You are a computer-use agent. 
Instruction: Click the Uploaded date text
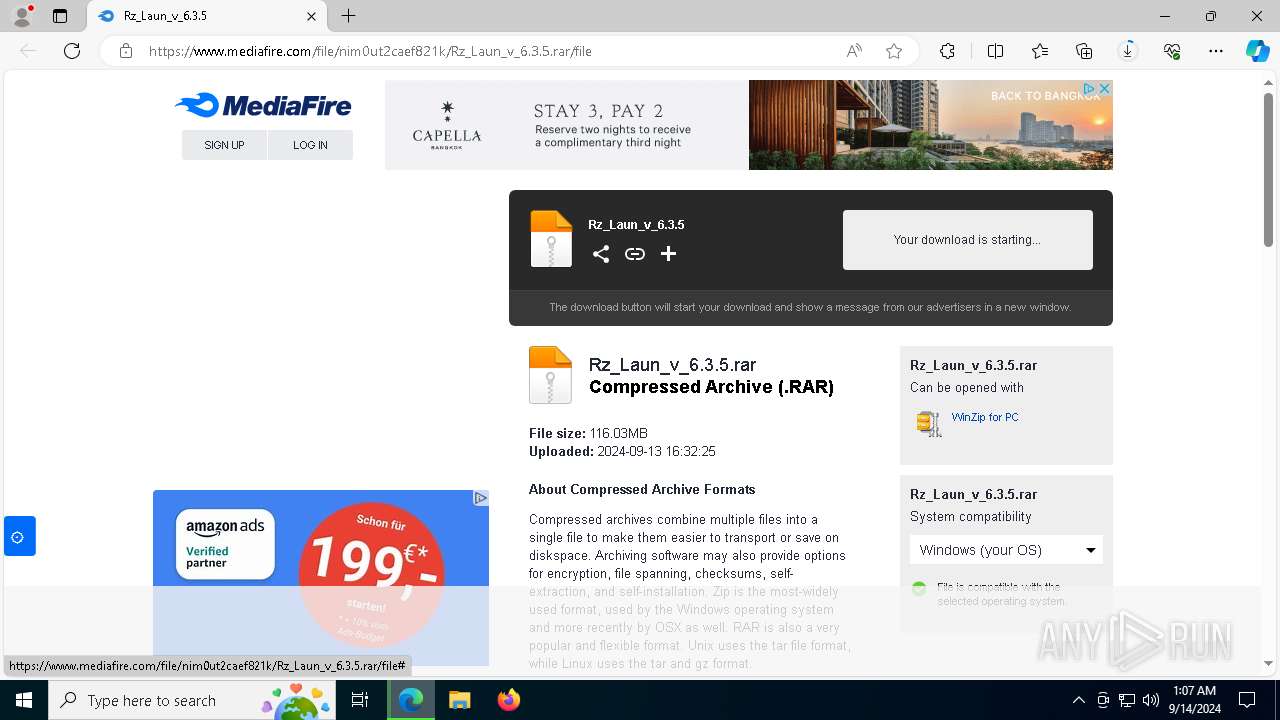click(622, 451)
